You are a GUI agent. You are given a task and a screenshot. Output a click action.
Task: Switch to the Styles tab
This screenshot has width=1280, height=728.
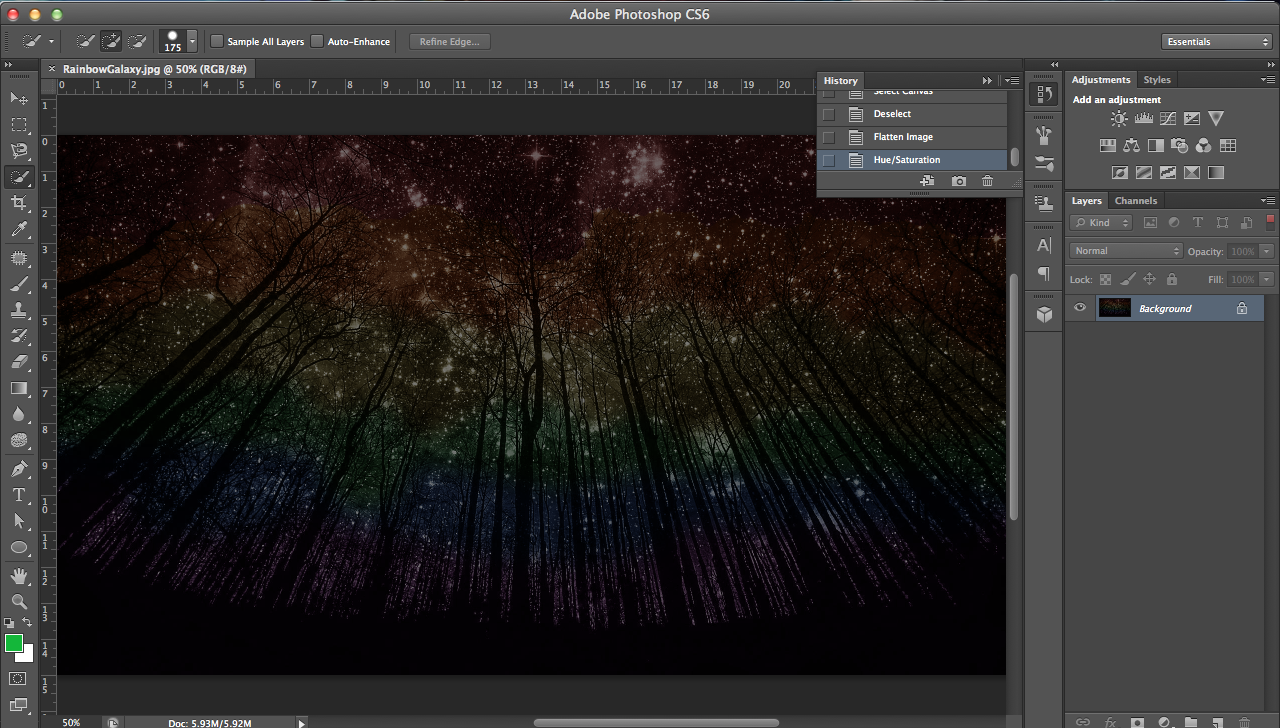pyautogui.click(x=1157, y=80)
